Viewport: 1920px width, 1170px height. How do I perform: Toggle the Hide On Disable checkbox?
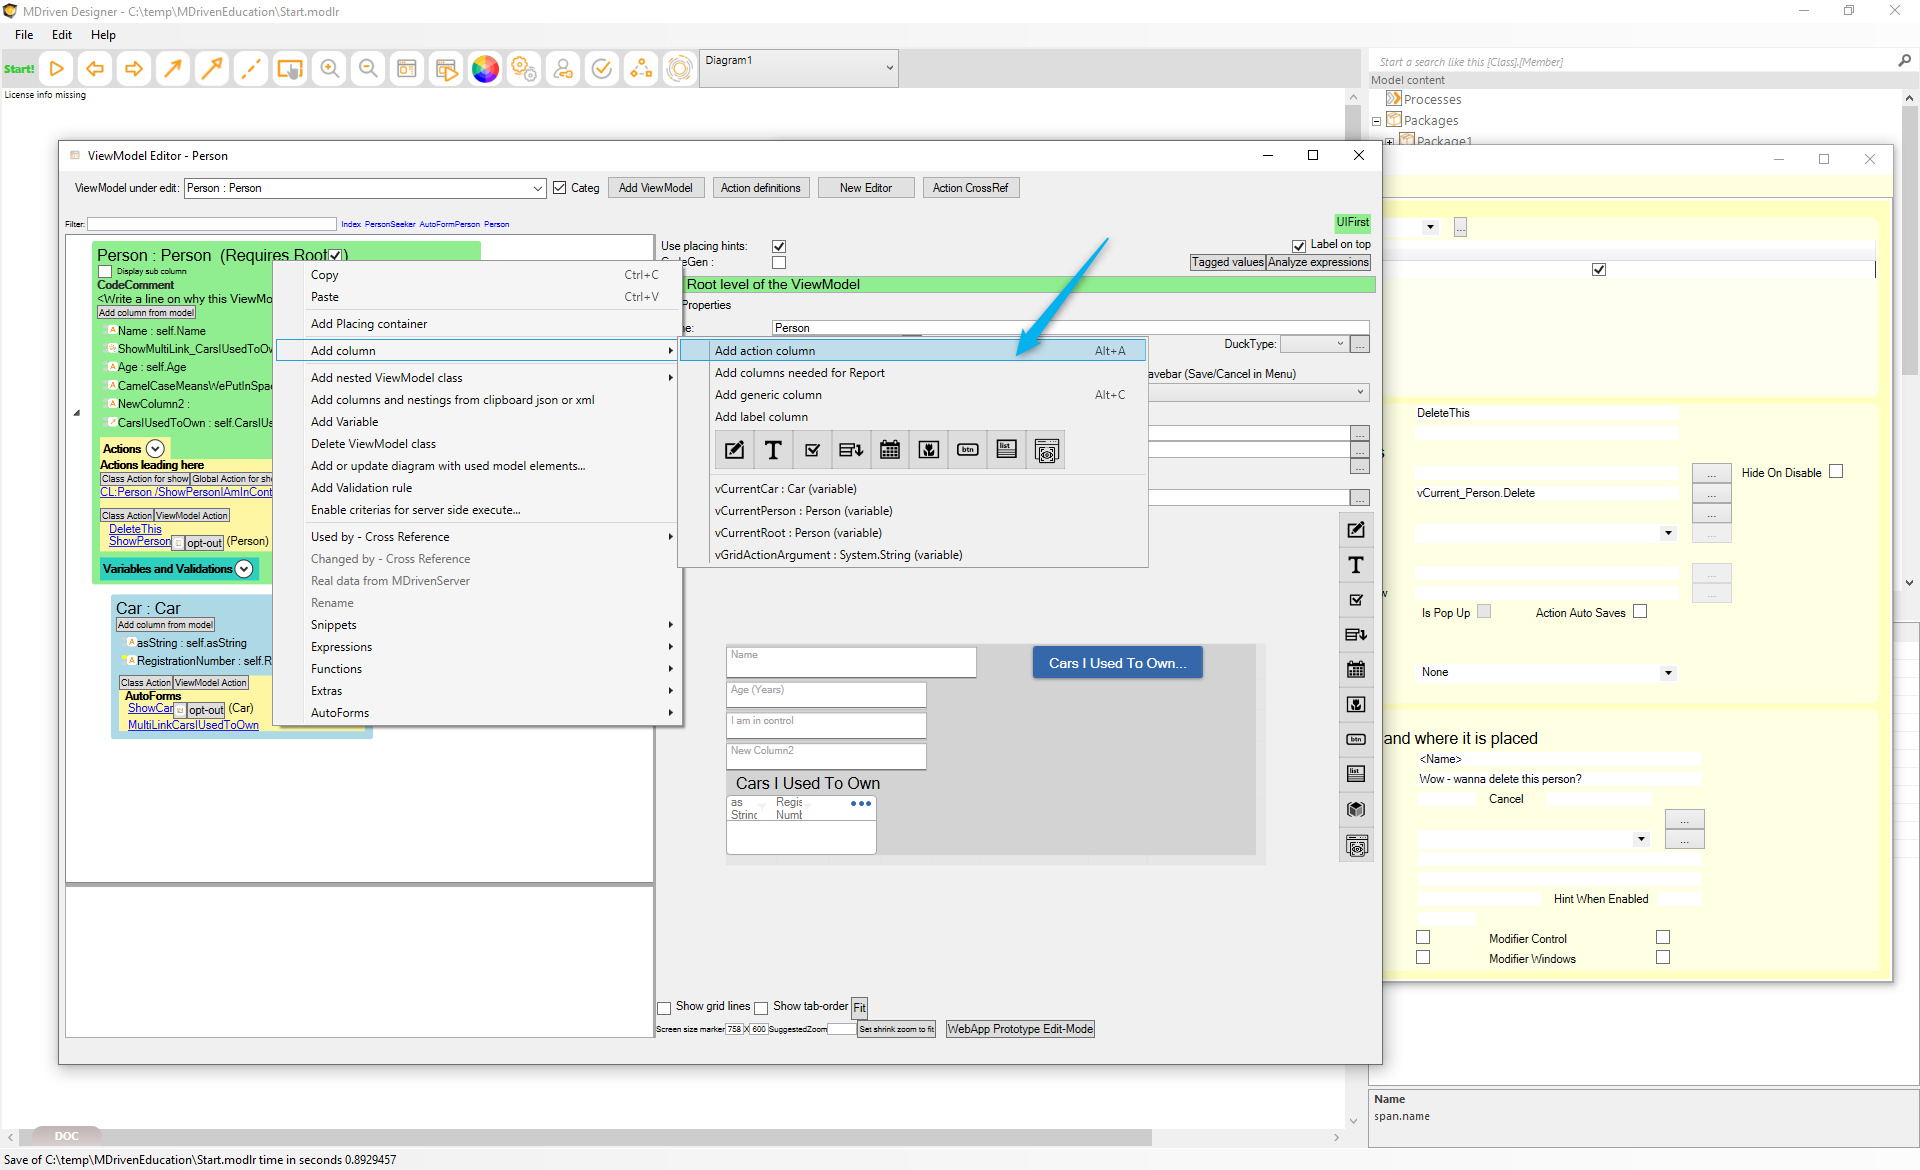click(x=1836, y=472)
